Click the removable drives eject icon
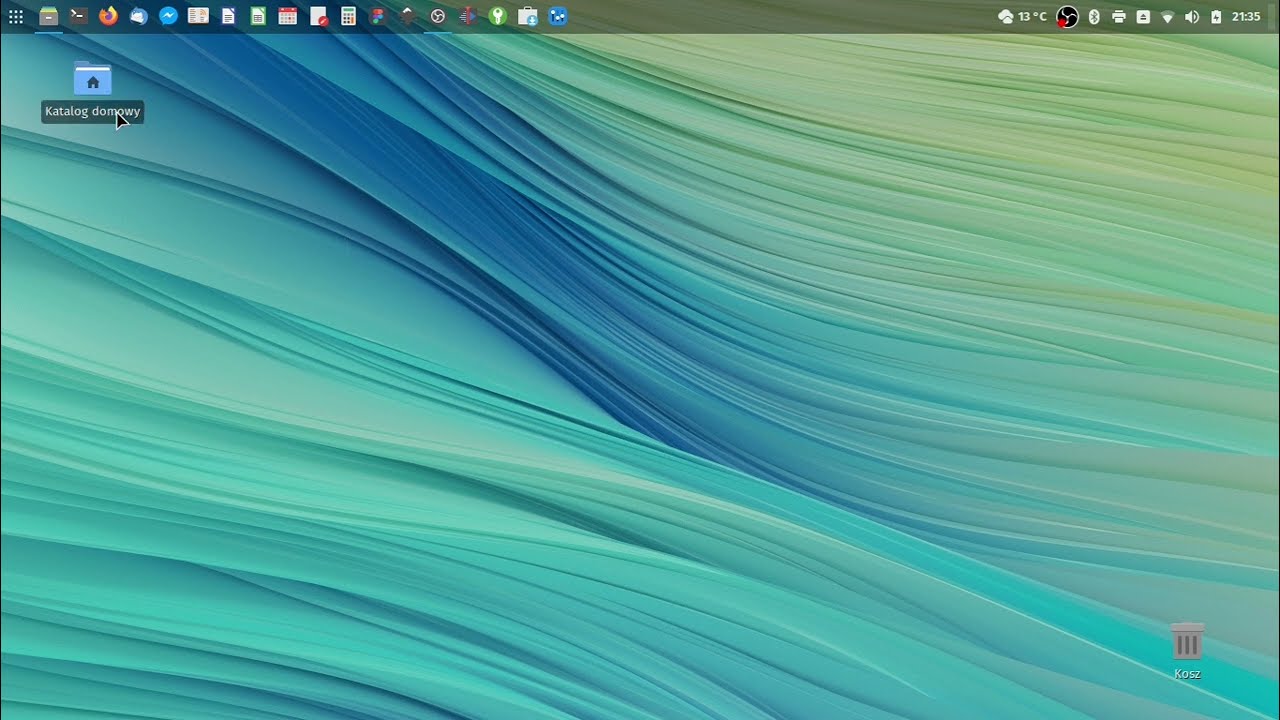Viewport: 1280px width, 720px height. pos(1143,16)
